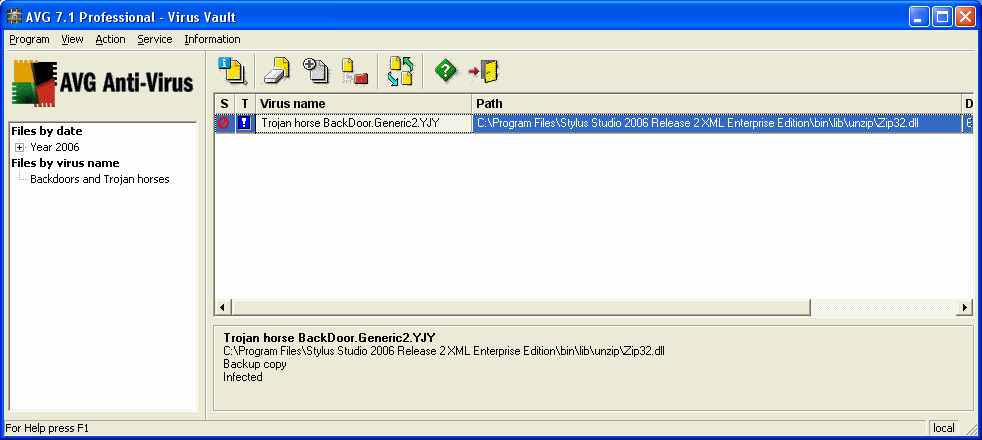Minimize the Virus Vault window
This screenshot has width=982, height=440.
point(919,17)
